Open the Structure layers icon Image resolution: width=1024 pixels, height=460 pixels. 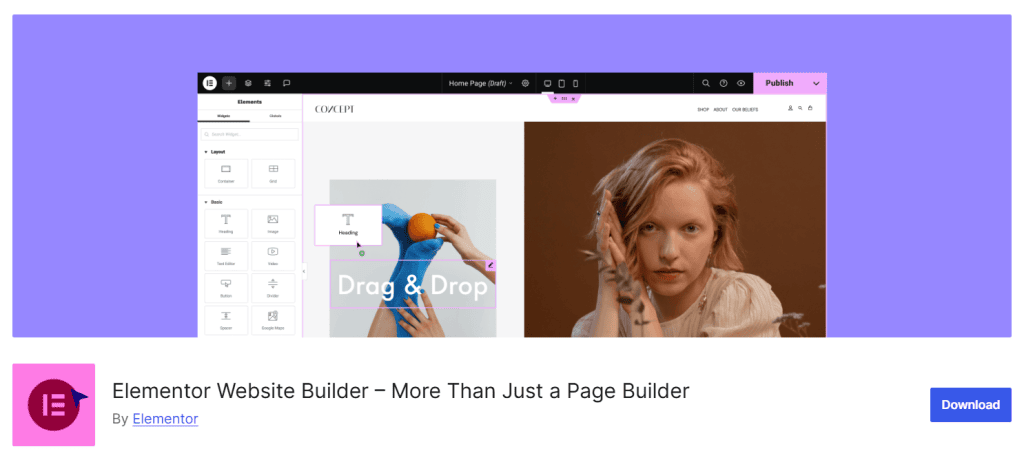point(248,83)
